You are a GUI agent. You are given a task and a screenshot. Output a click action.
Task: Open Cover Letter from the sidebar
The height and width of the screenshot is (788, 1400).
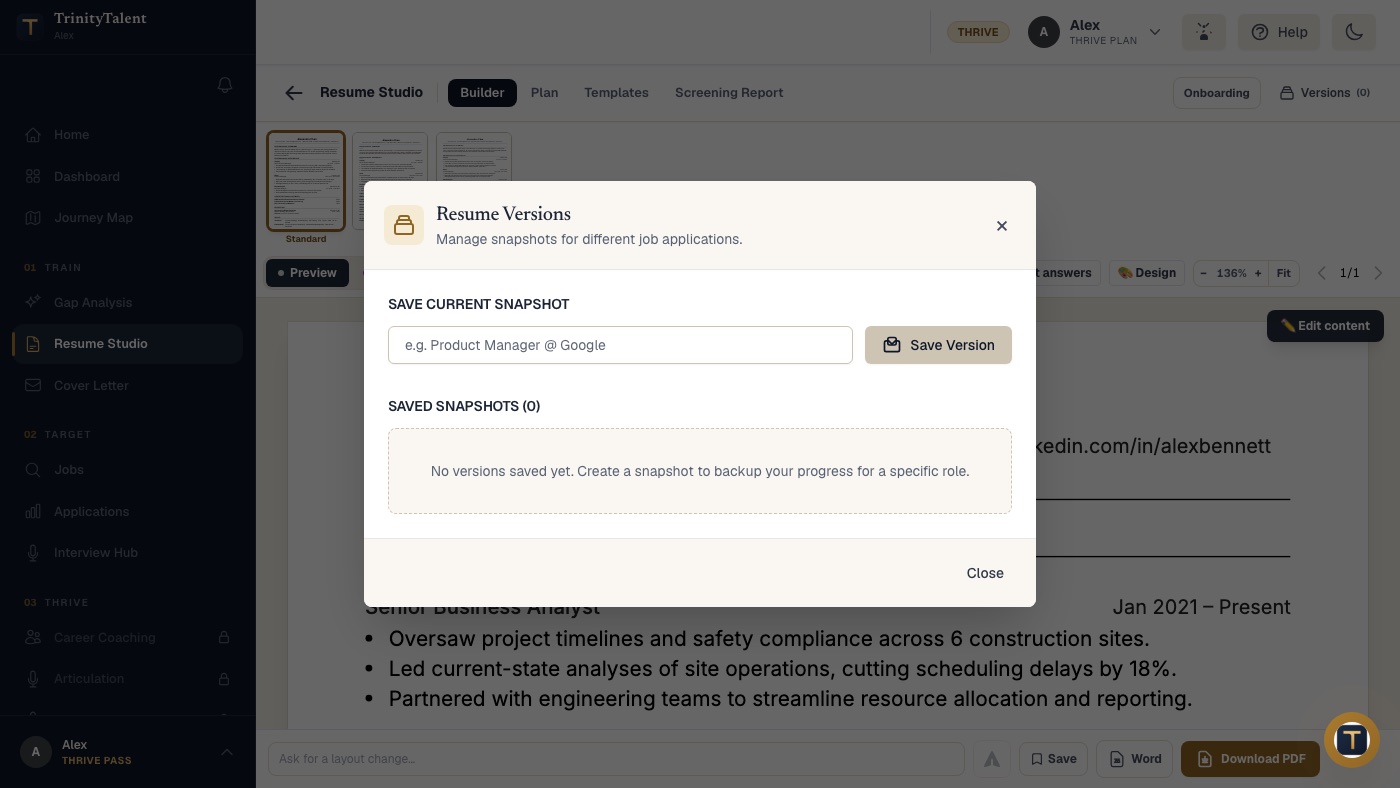128,386
